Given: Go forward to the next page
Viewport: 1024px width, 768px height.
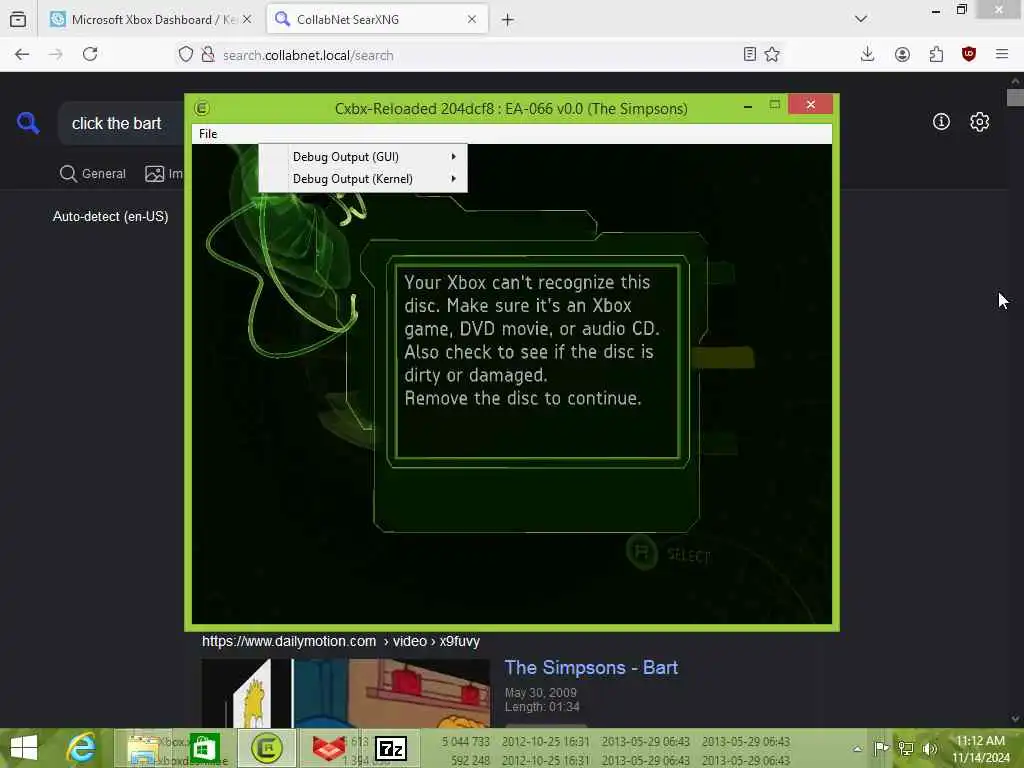Looking at the screenshot, I should click(x=56, y=55).
